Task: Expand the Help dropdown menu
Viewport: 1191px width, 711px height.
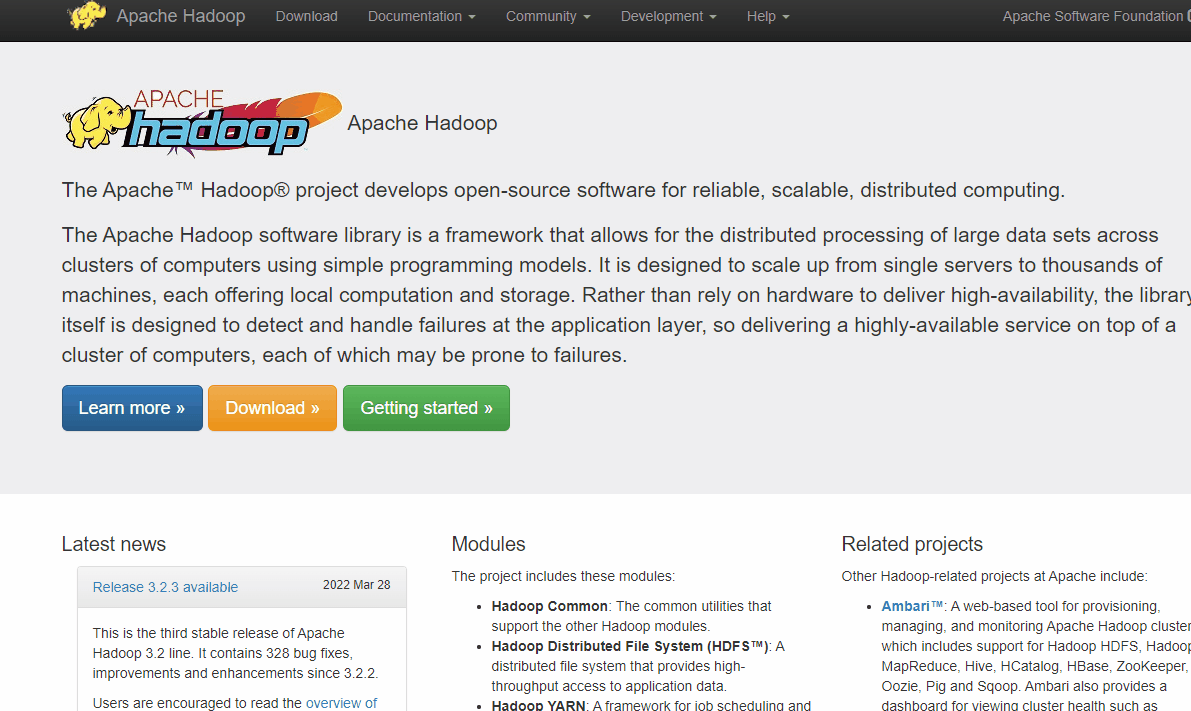Action: click(768, 16)
